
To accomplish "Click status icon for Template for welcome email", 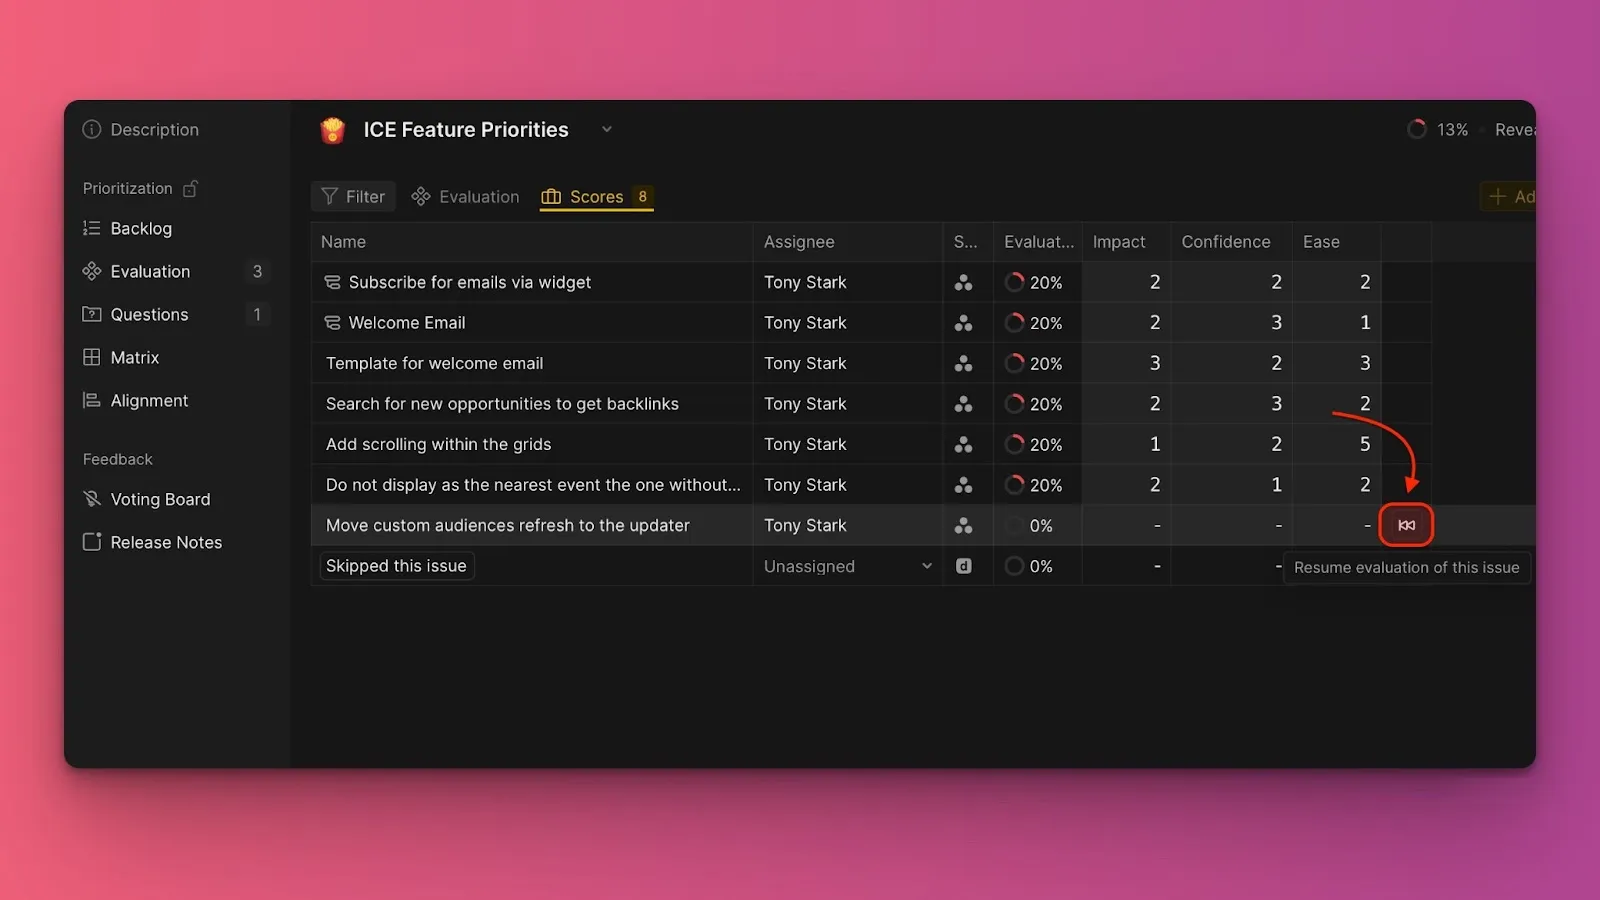I will 963,364.
